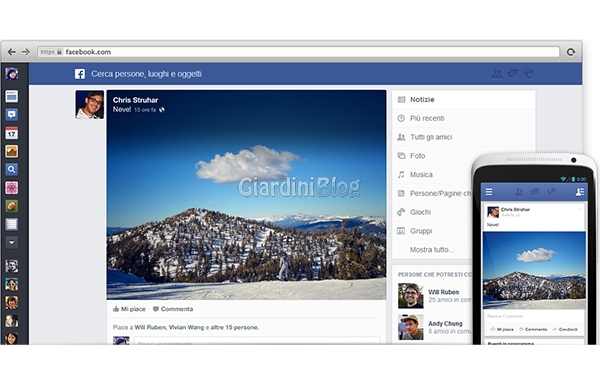This screenshot has height=373, width=600.
Task: Open photos icon in left sidebar
Action: coord(11,151)
